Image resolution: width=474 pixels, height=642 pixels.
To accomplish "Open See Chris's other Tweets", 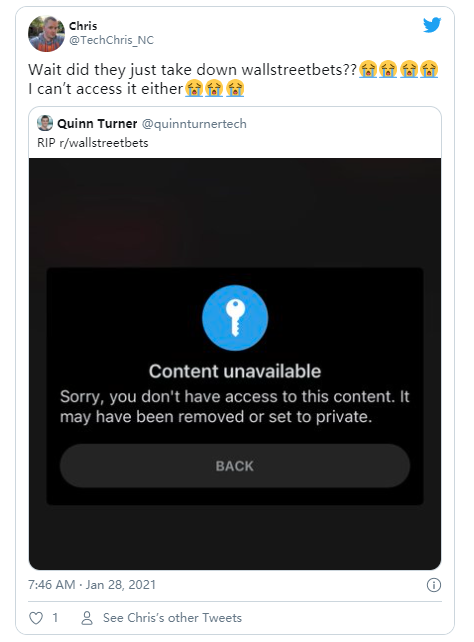I will (x=172, y=617).
